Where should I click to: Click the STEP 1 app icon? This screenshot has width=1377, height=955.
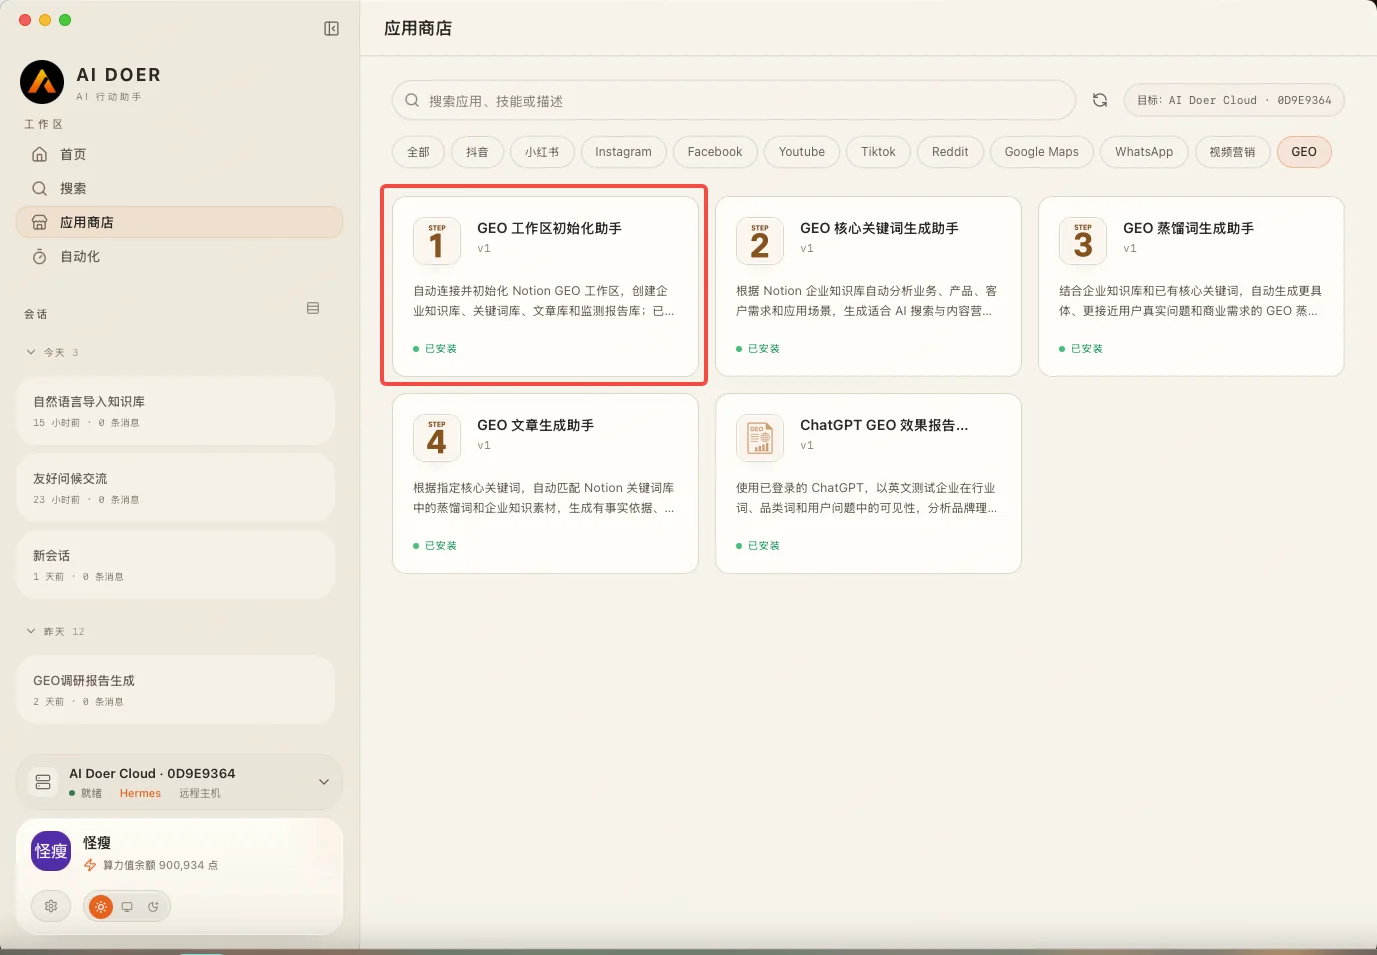coord(437,241)
